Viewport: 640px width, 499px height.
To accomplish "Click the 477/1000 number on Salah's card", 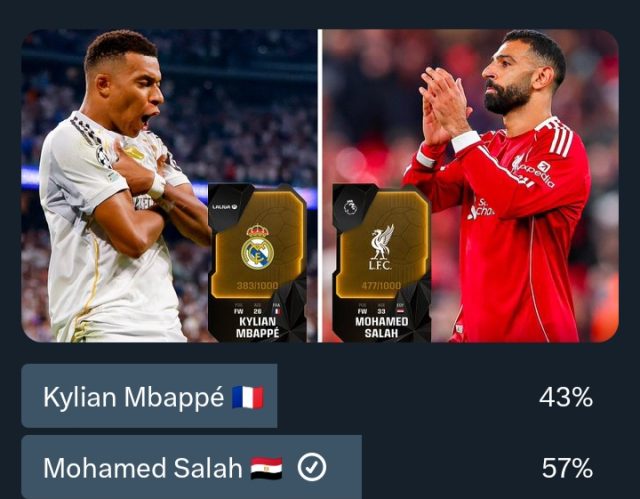I will point(381,286).
